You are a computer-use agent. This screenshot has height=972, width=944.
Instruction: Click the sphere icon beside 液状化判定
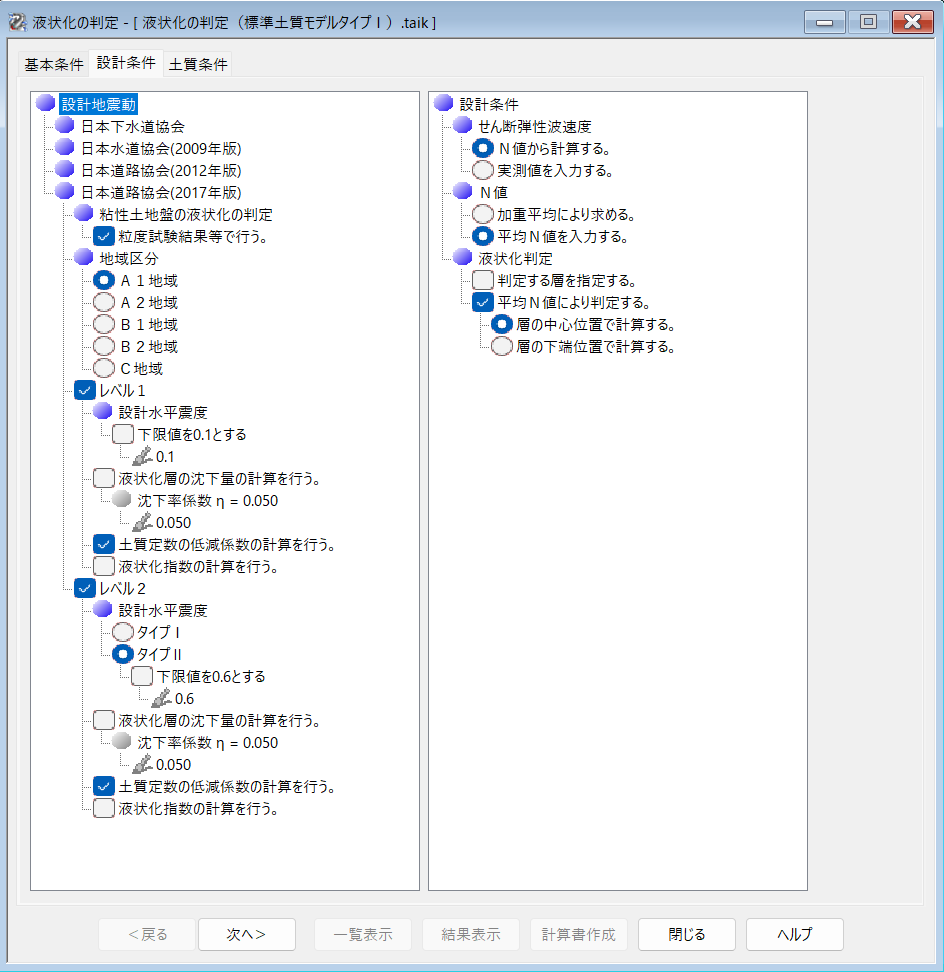point(462,258)
